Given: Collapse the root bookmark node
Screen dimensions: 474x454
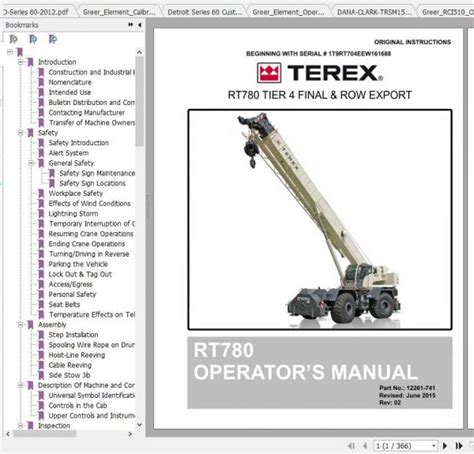Looking at the screenshot, I should point(10,52).
